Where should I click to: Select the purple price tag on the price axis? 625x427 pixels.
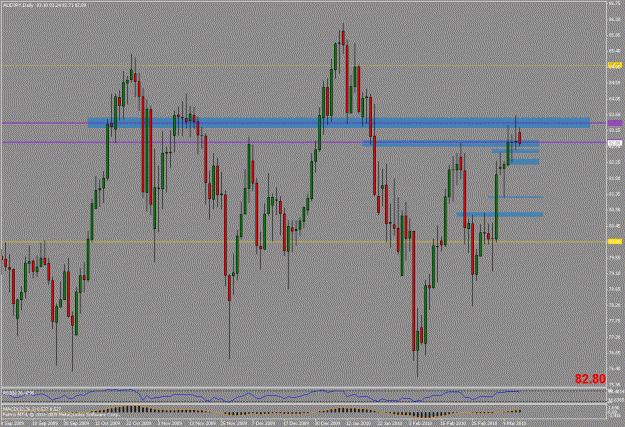(615, 123)
